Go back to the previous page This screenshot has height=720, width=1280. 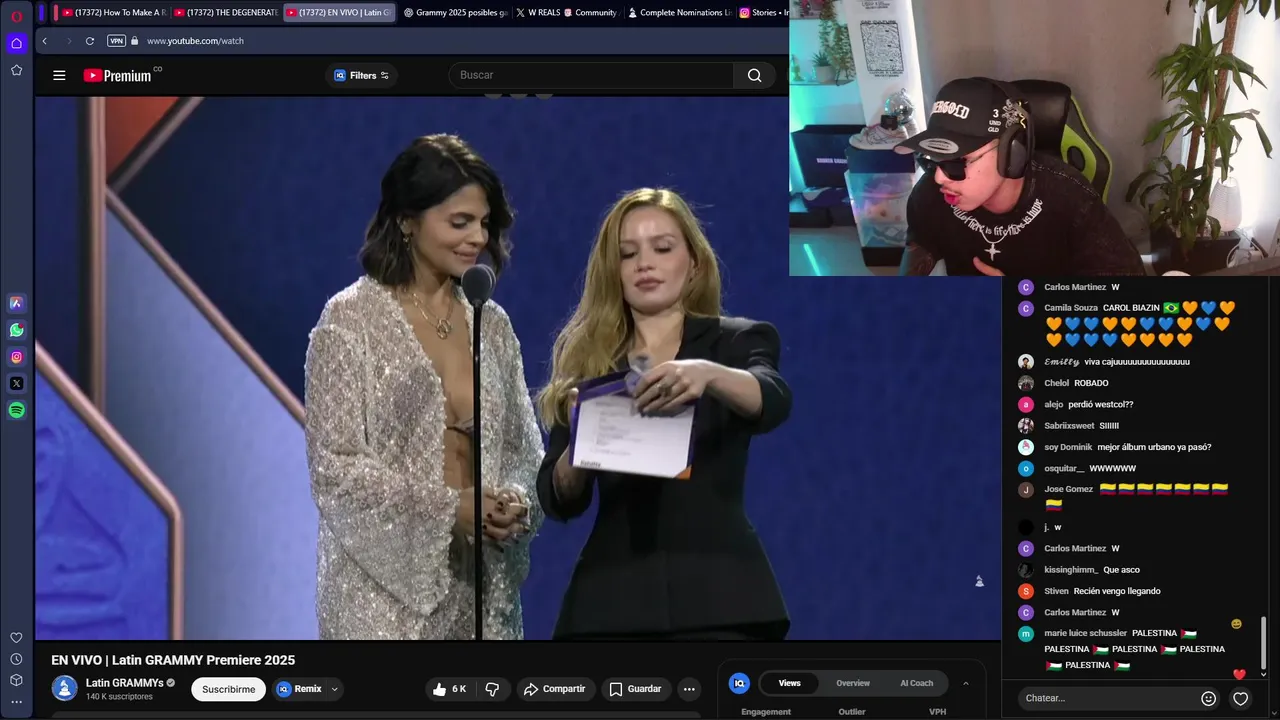tap(44, 41)
